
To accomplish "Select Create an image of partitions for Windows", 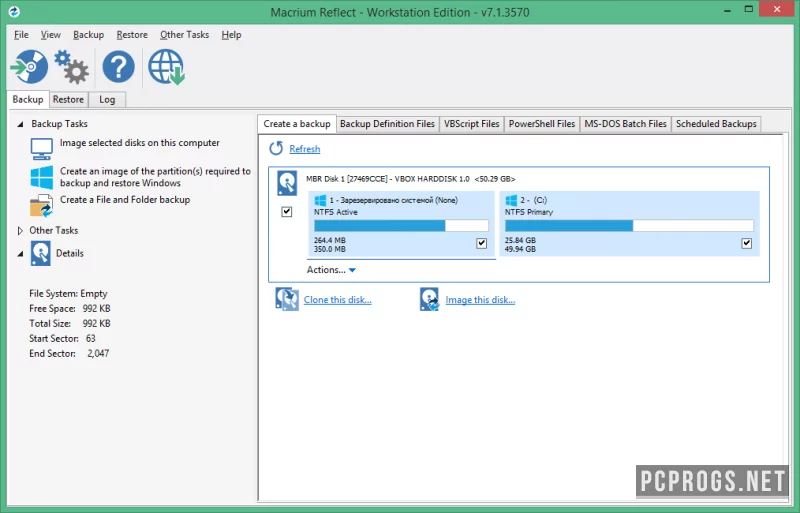I will pyautogui.click(x=155, y=177).
